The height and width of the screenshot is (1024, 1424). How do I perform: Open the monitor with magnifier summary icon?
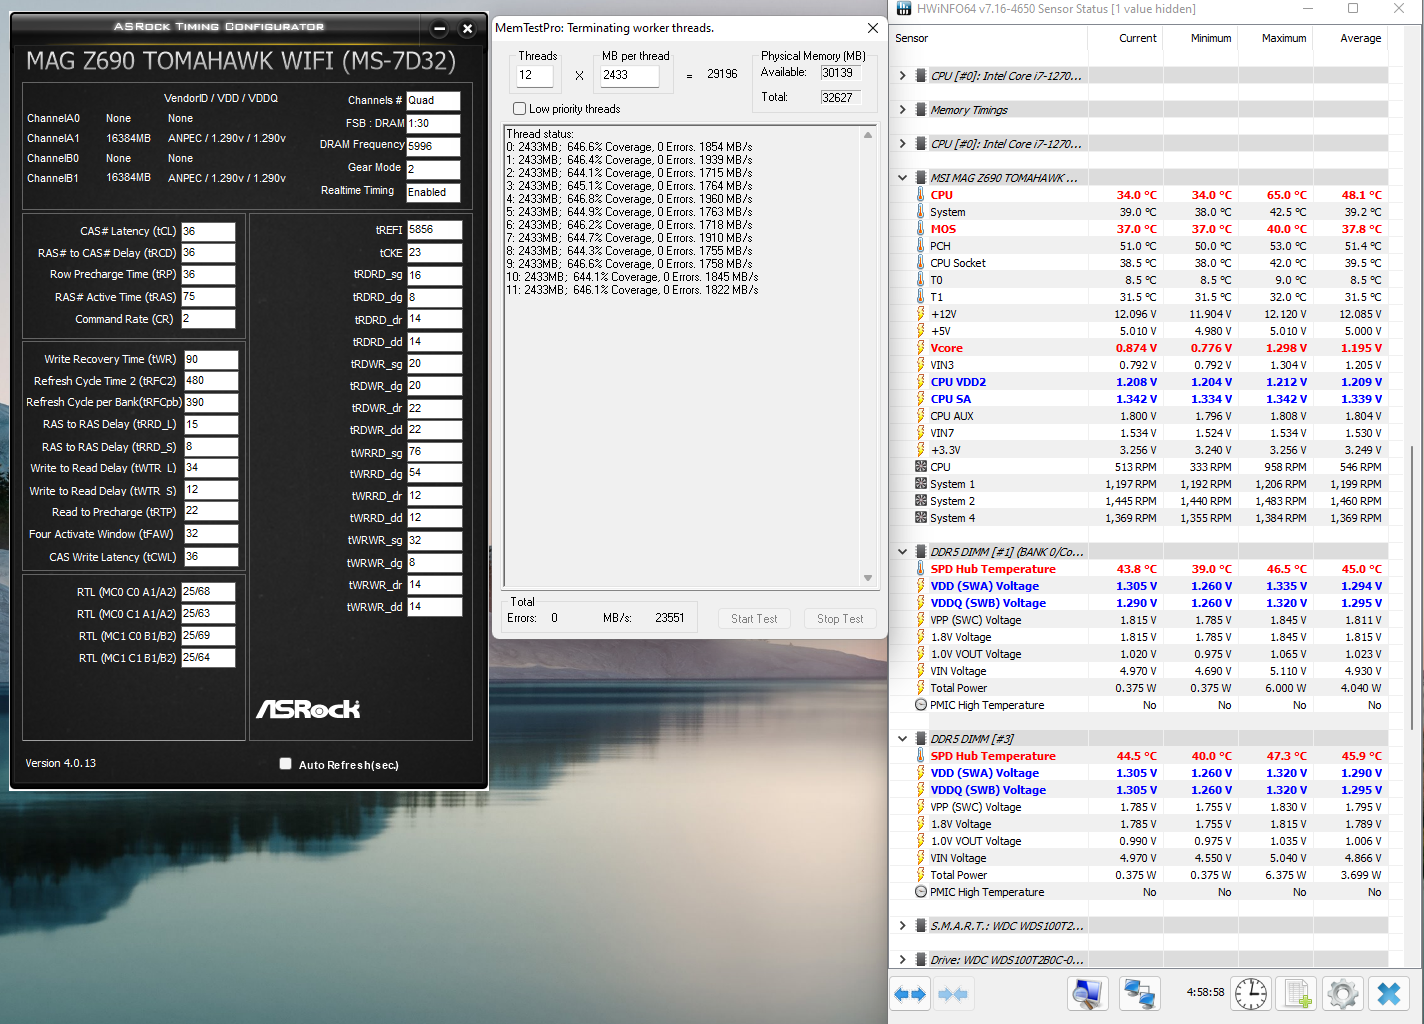pyautogui.click(x=1087, y=994)
